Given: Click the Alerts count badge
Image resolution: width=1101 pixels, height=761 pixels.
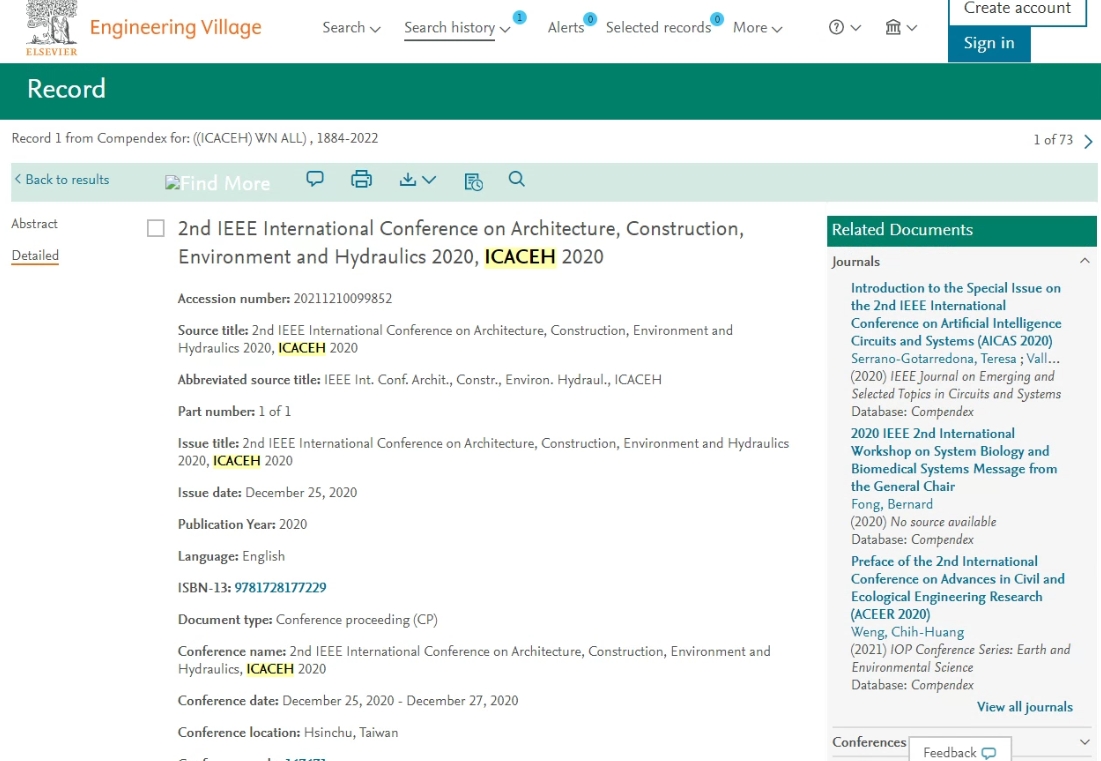Looking at the screenshot, I should (x=590, y=19).
